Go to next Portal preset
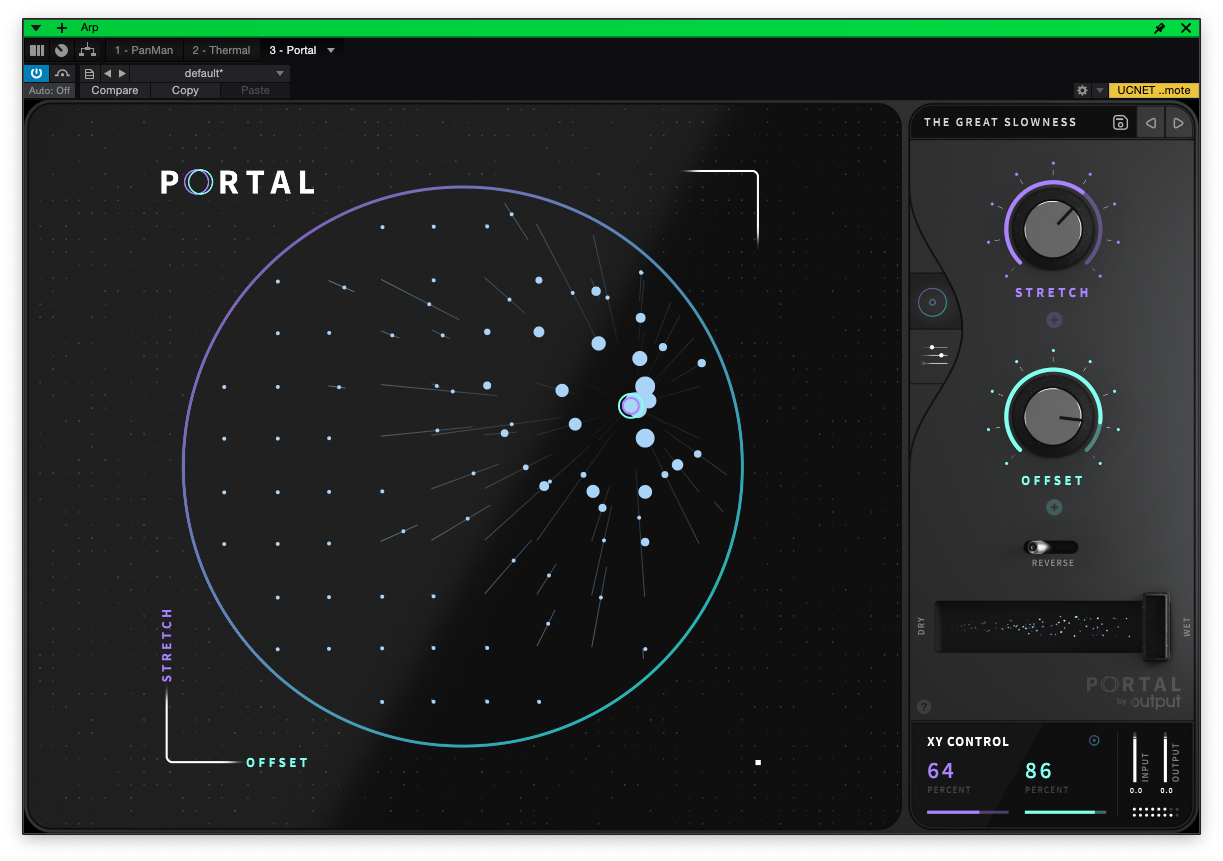The image size is (1223, 861). [1178, 123]
